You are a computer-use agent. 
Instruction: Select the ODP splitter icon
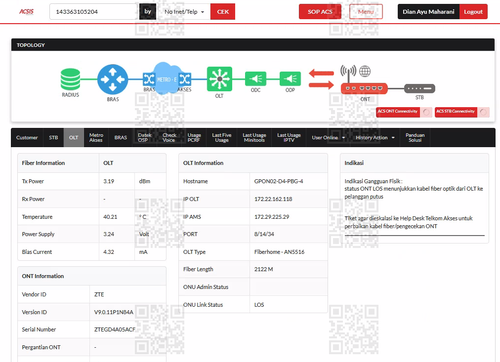coord(290,79)
